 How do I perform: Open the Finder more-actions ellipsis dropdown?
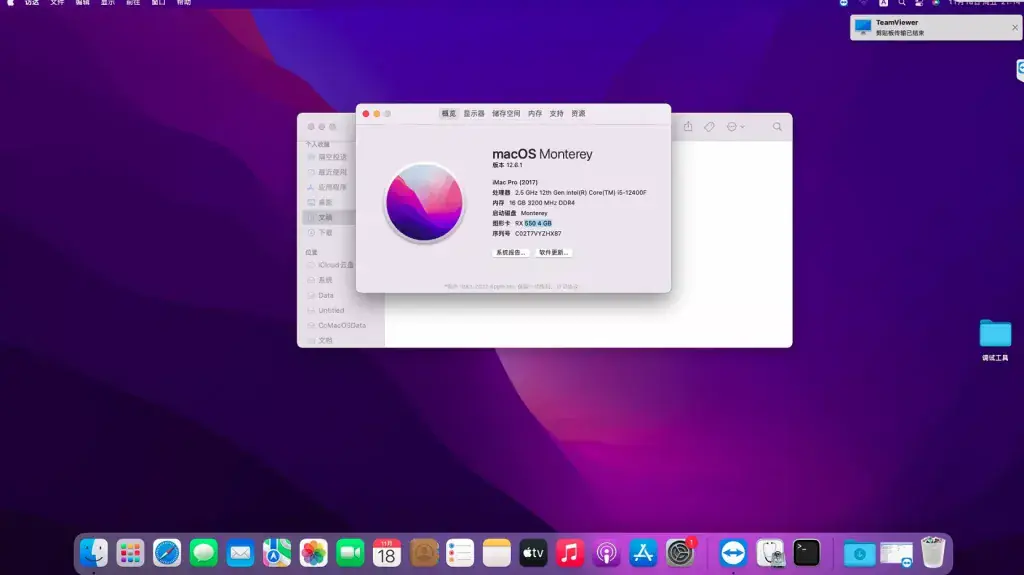point(735,127)
